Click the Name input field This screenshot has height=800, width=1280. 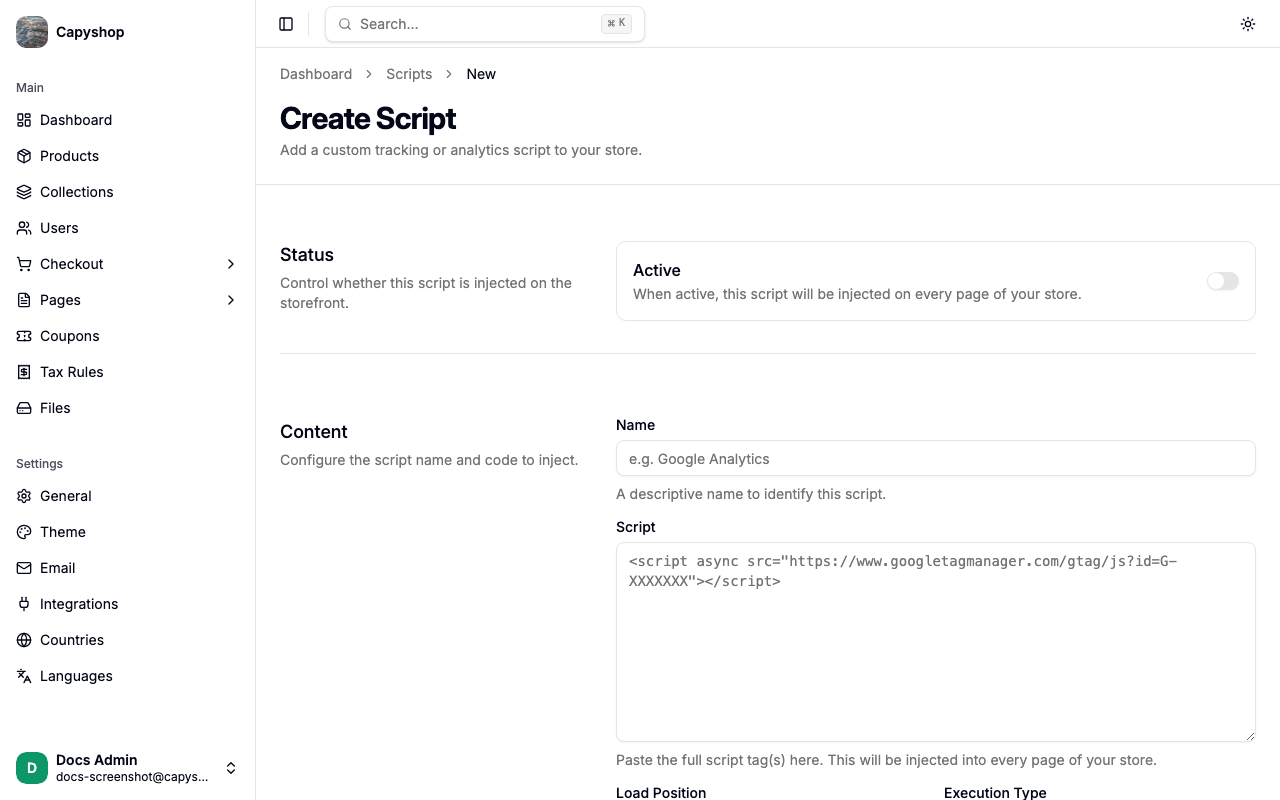click(935, 458)
